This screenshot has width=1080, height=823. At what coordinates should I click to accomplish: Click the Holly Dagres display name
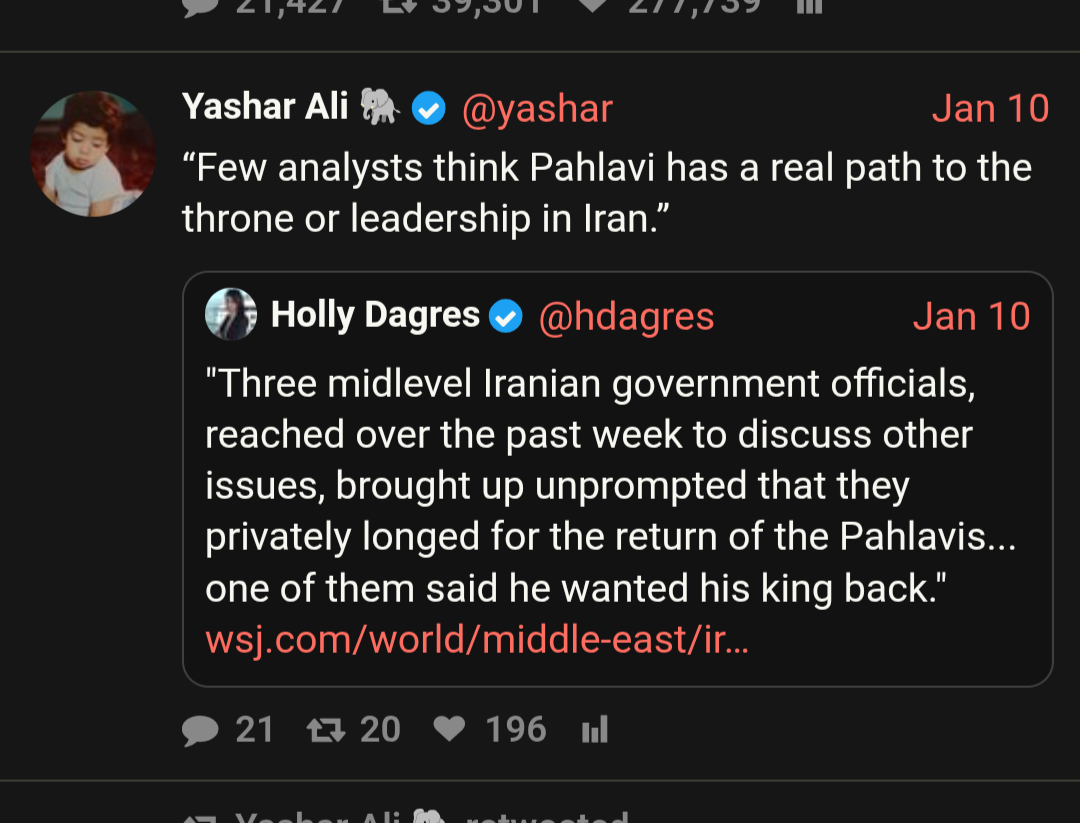375,316
